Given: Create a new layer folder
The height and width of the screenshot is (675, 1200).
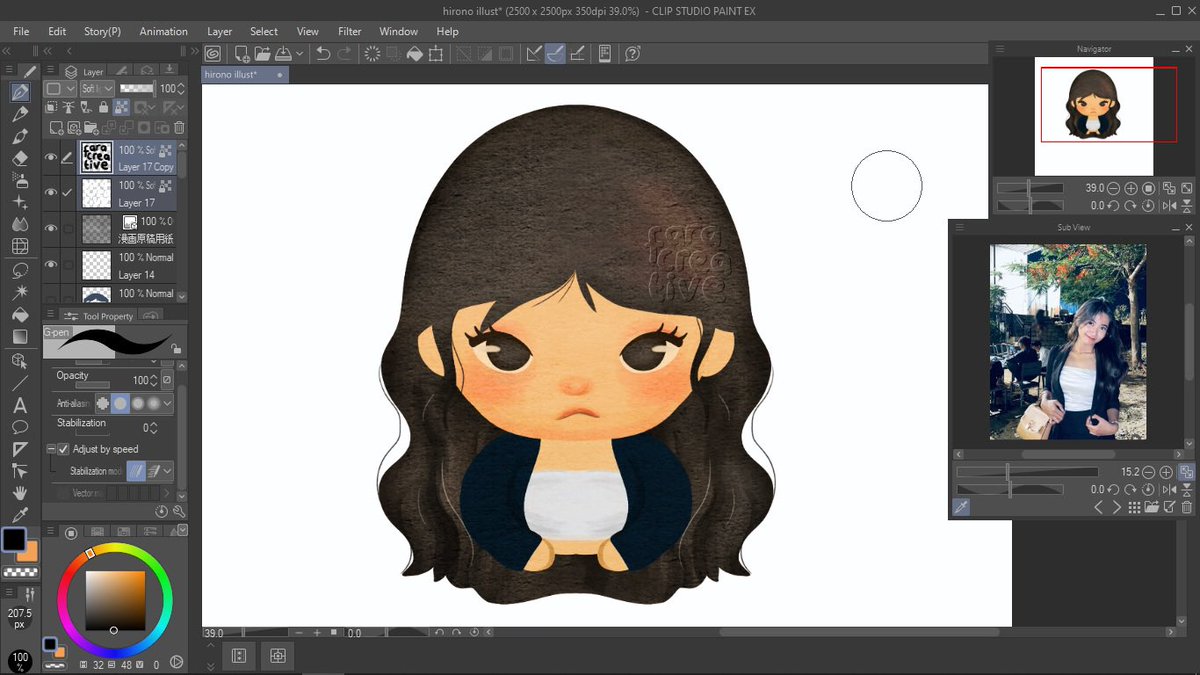Looking at the screenshot, I should click(91, 128).
